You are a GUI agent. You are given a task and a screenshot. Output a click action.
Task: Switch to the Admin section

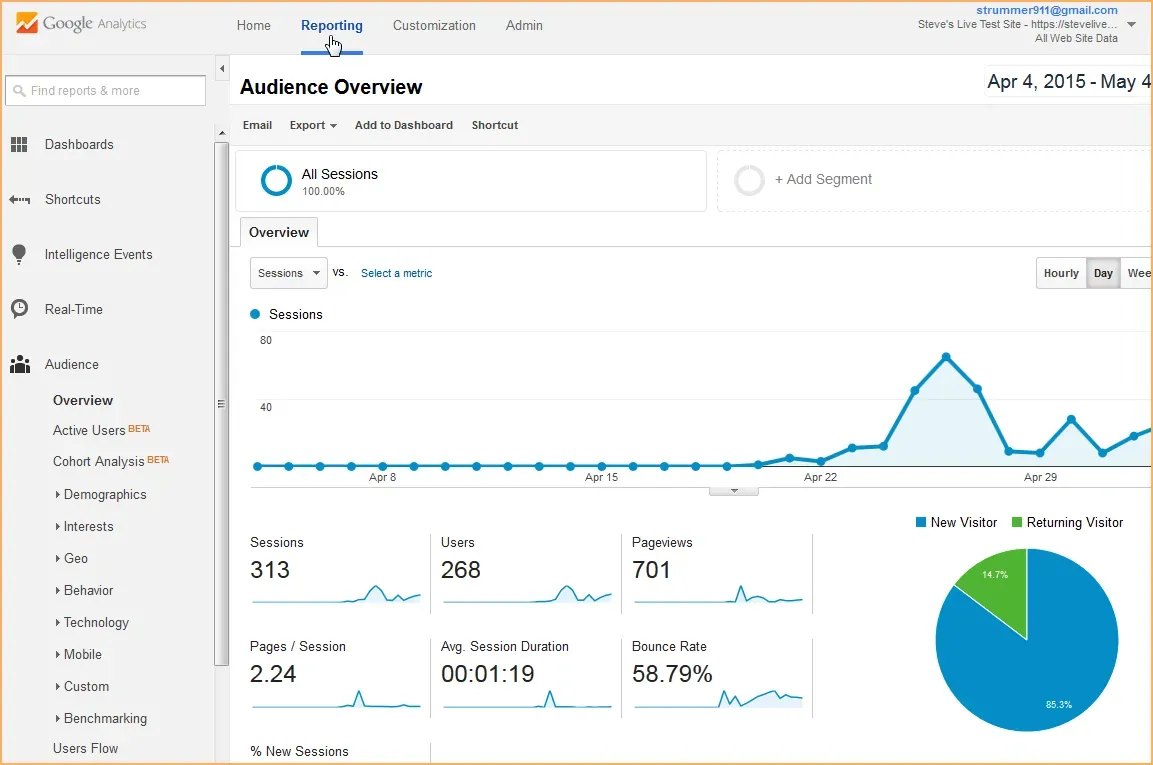click(x=524, y=26)
